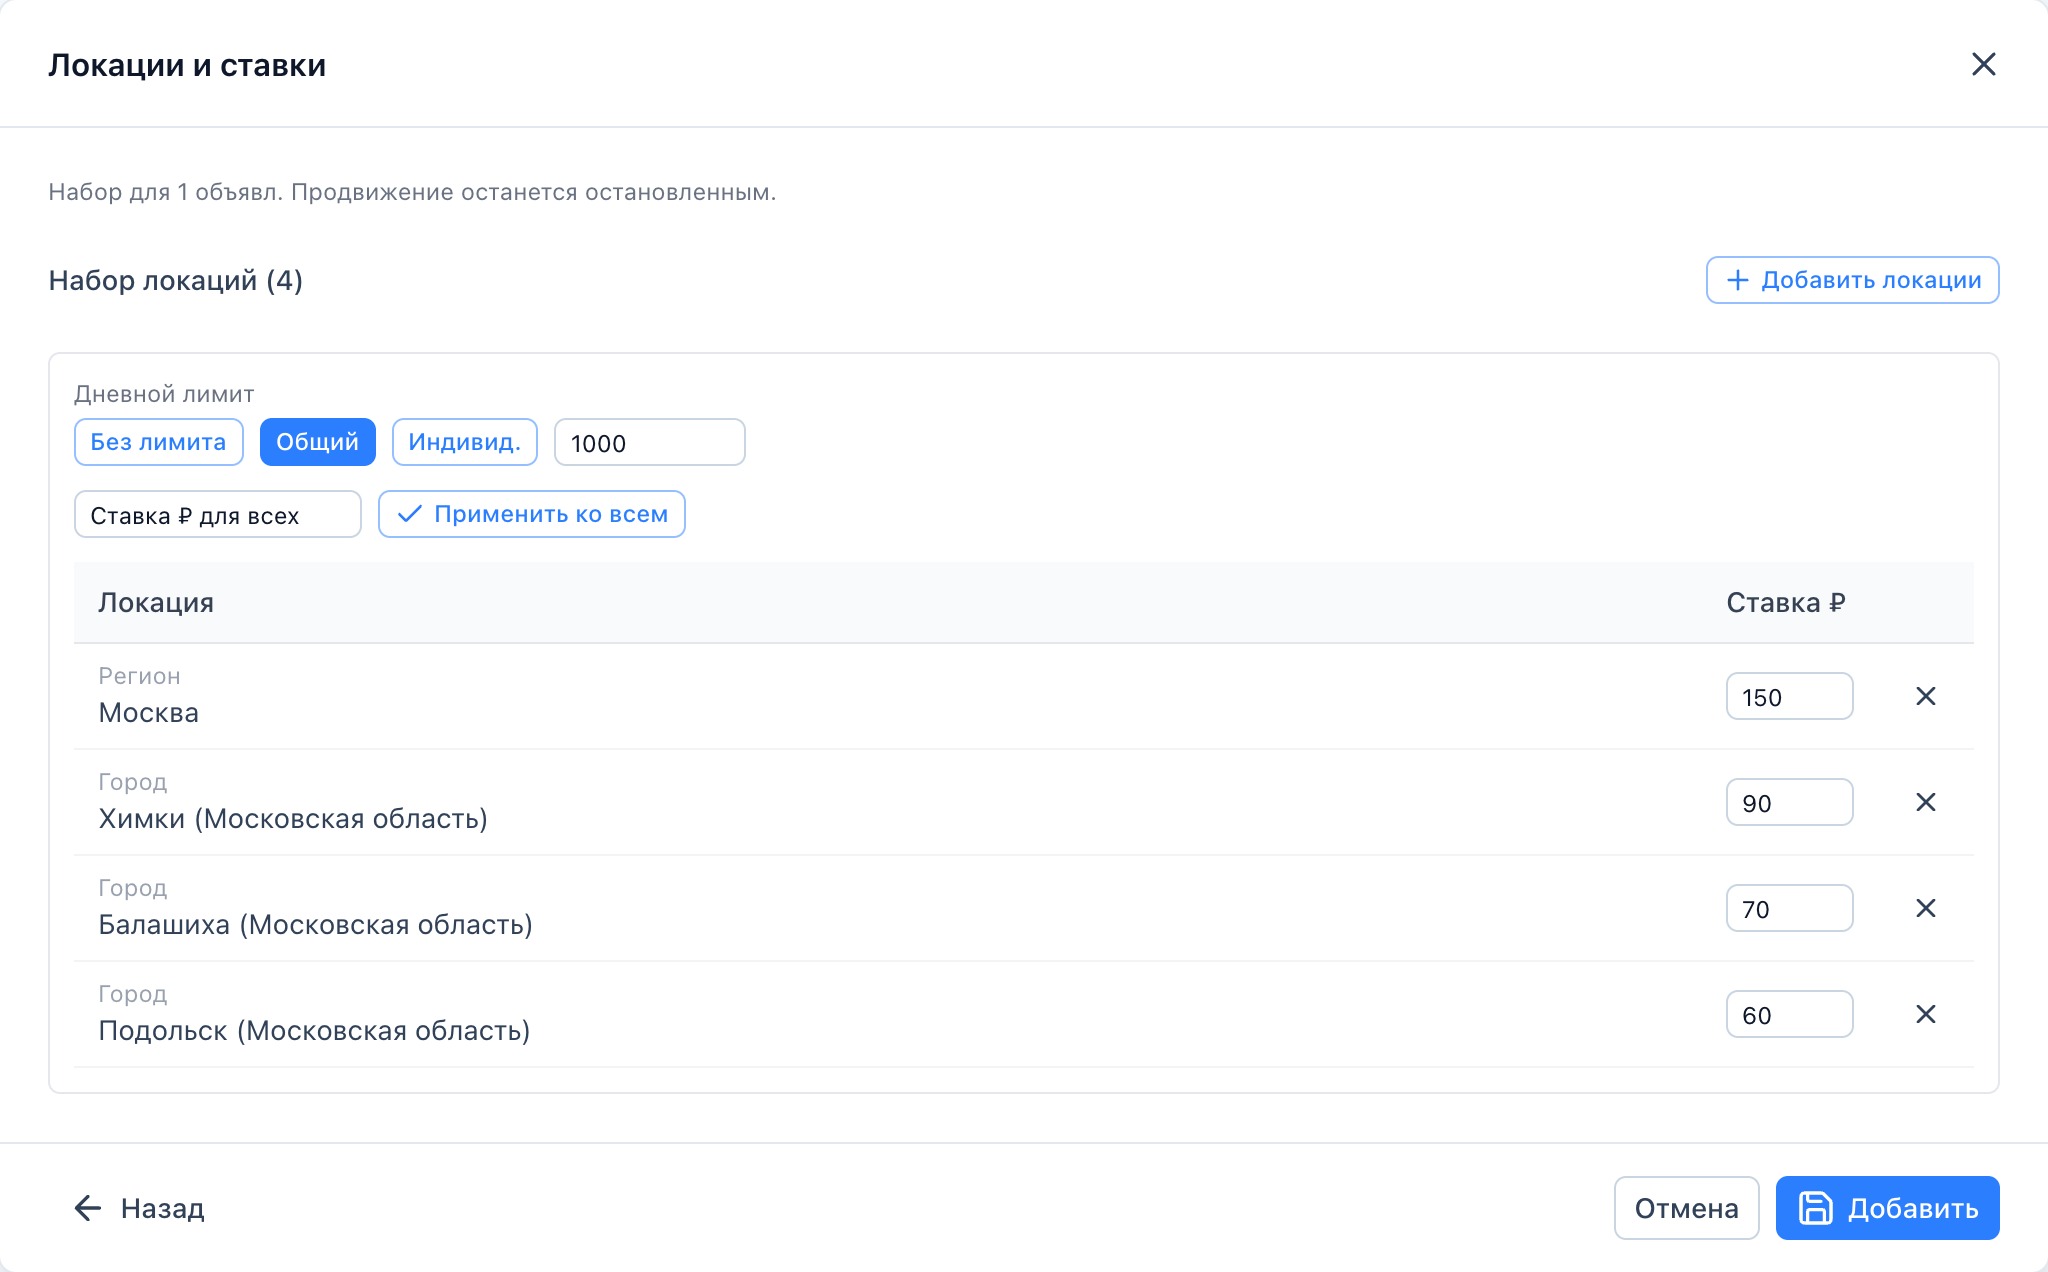This screenshot has width=2048, height=1272.
Task: Select the Без лимита daily limit option
Action: 158,442
